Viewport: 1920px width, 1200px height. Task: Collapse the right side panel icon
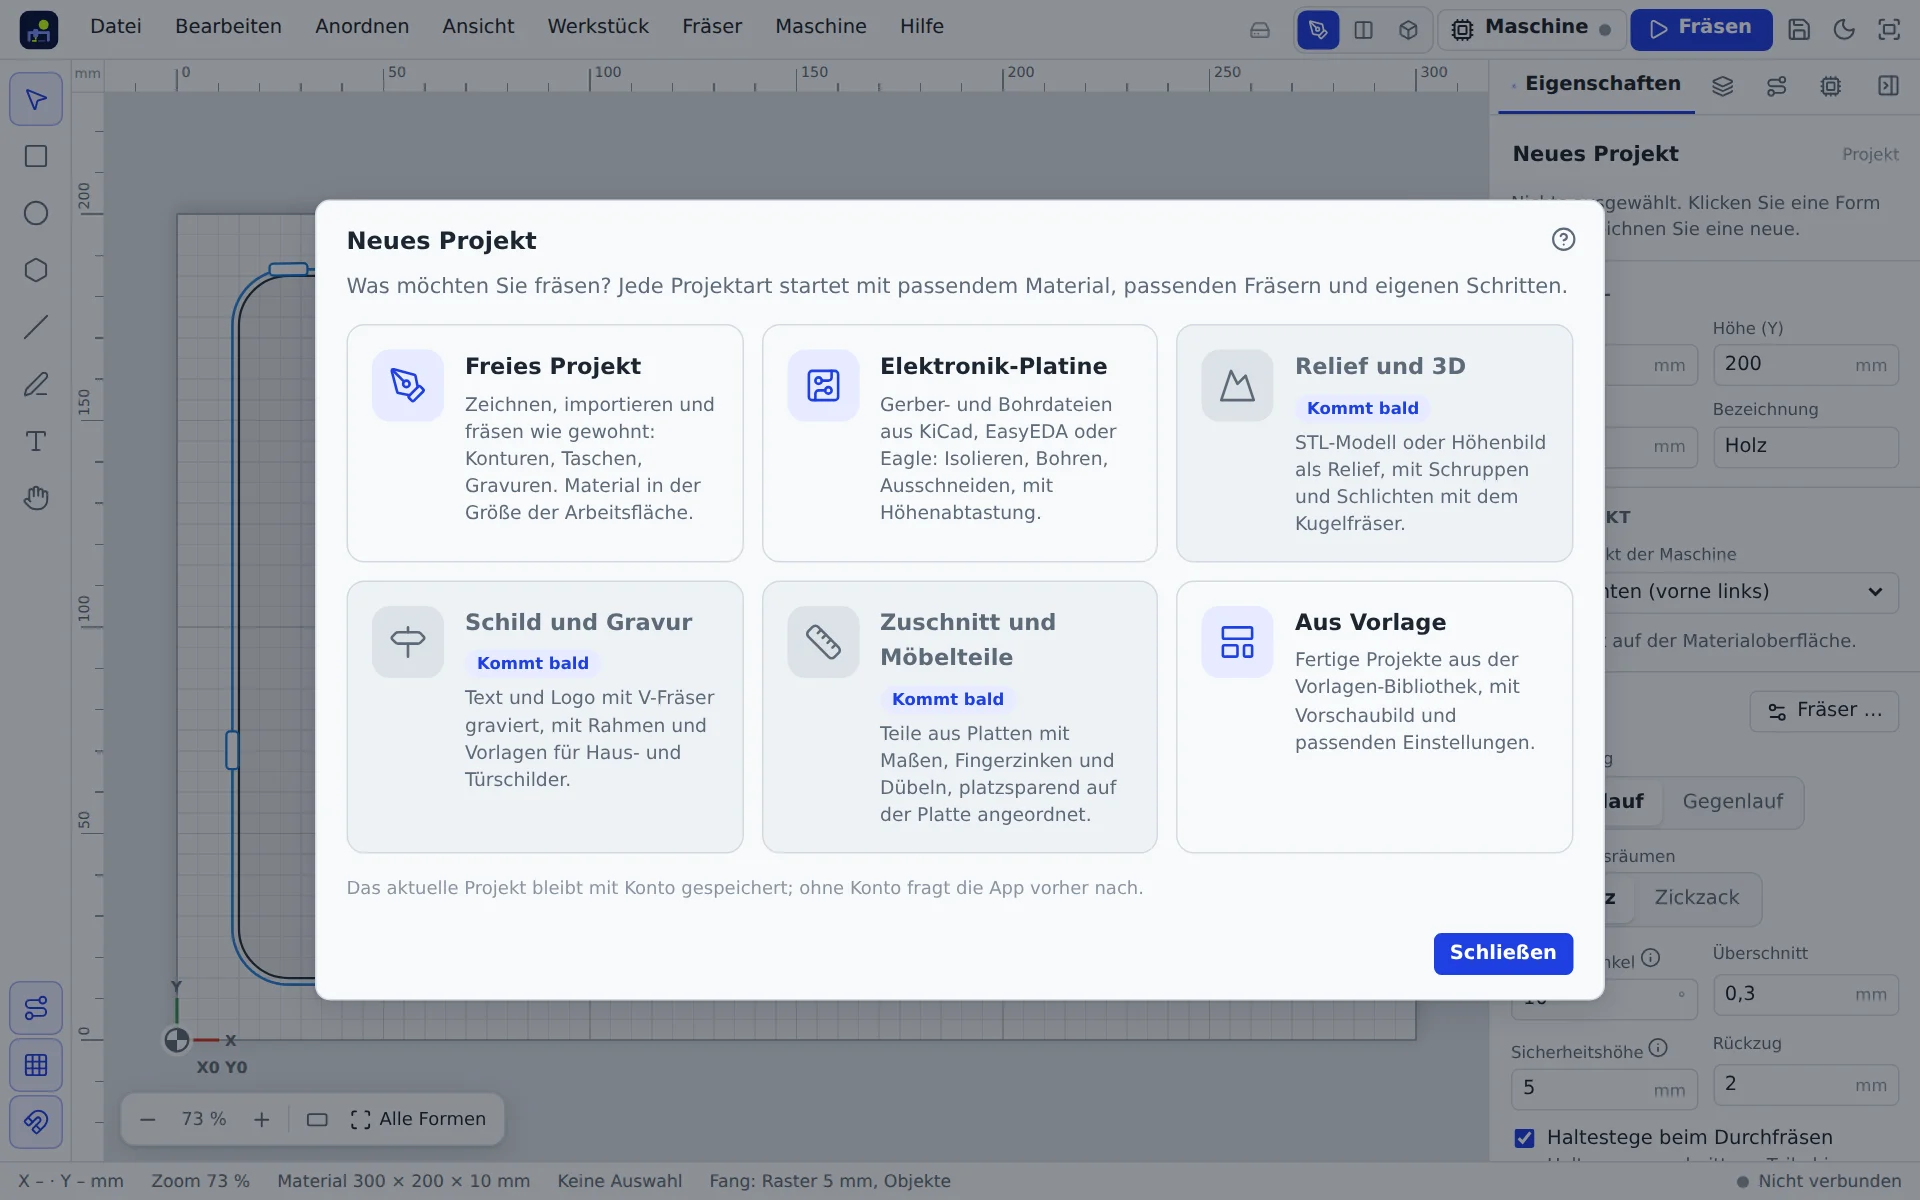[x=1888, y=86]
